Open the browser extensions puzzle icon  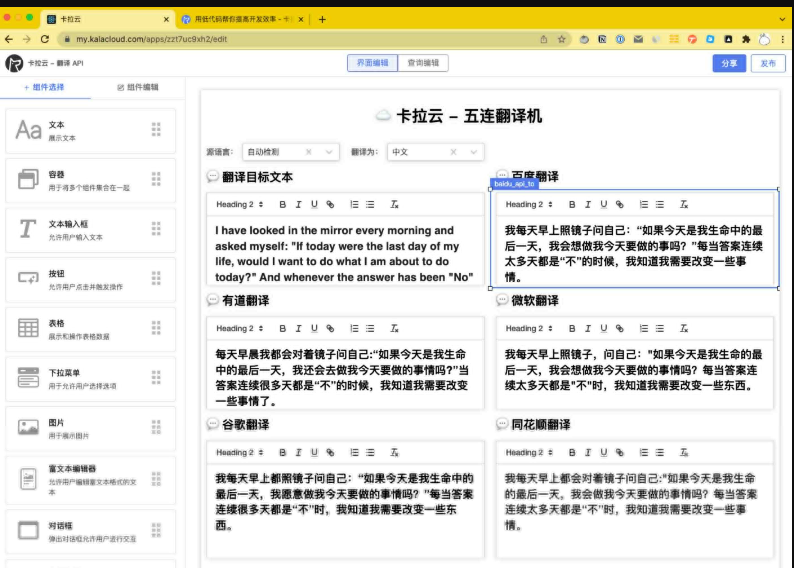[x=746, y=39]
